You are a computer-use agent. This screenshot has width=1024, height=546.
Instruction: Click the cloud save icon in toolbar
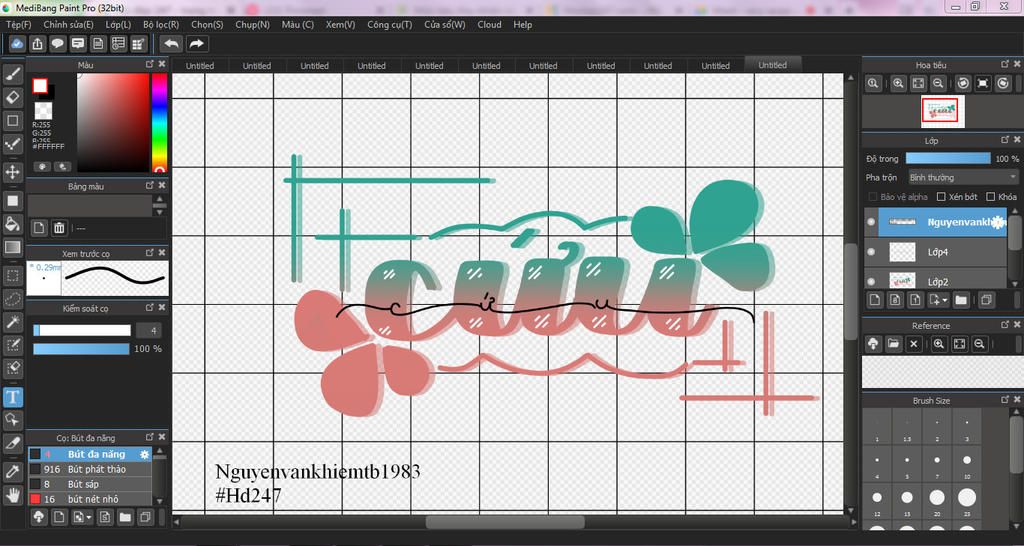[x=18, y=44]
